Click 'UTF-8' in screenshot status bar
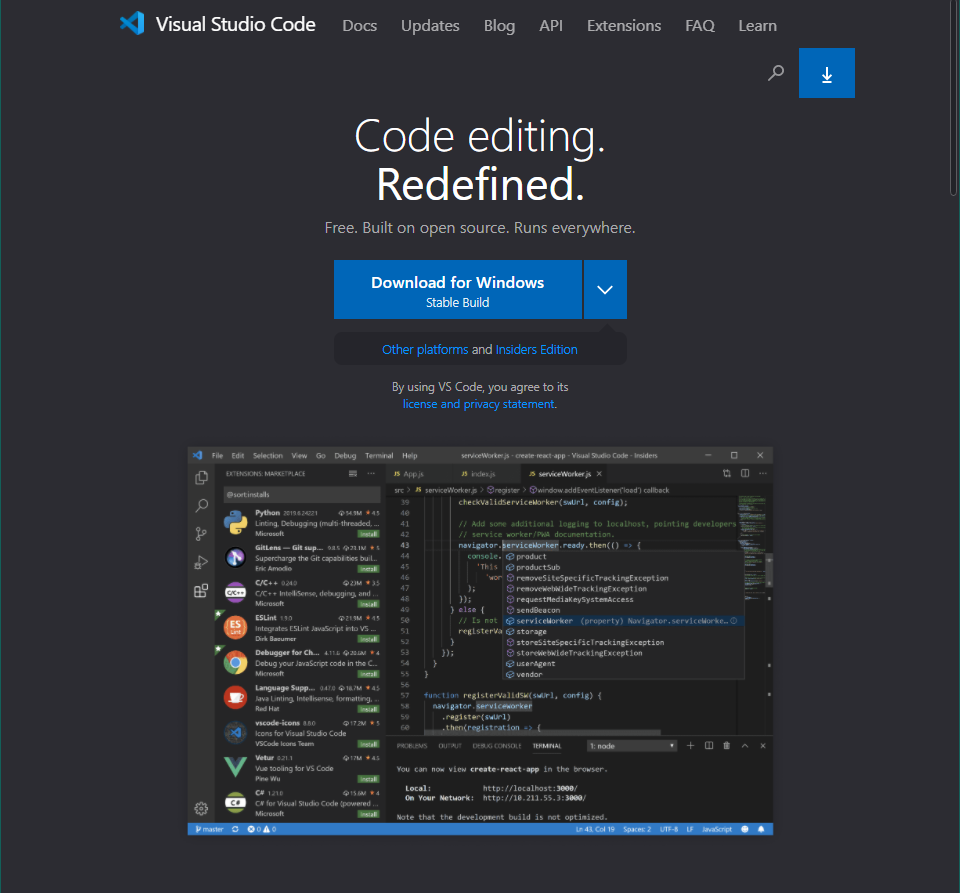 tap(669, 829)
